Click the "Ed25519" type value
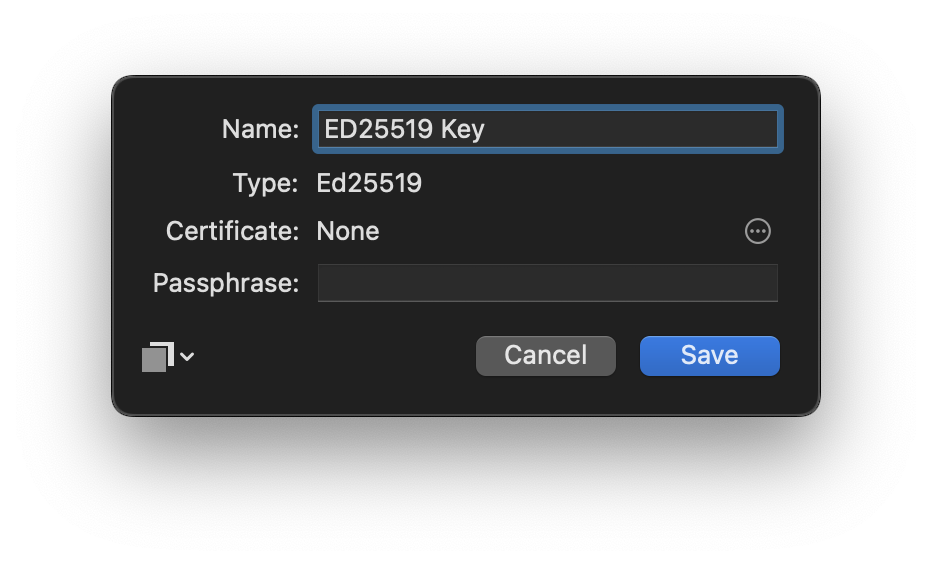 tap(369, 183)
